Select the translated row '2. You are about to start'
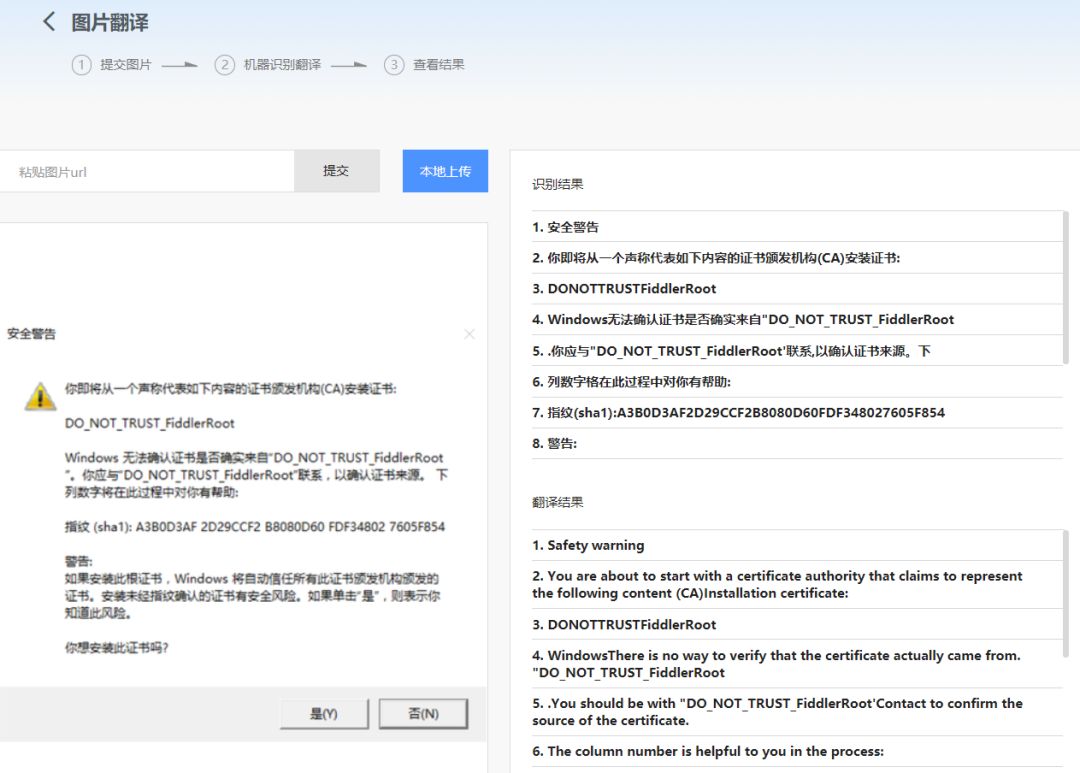 [x=797, y=584]
